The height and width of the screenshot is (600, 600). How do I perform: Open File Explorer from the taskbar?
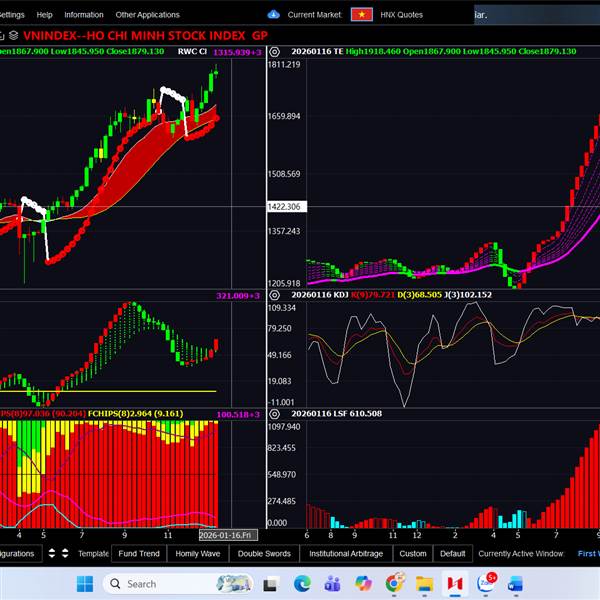[425, 583]
